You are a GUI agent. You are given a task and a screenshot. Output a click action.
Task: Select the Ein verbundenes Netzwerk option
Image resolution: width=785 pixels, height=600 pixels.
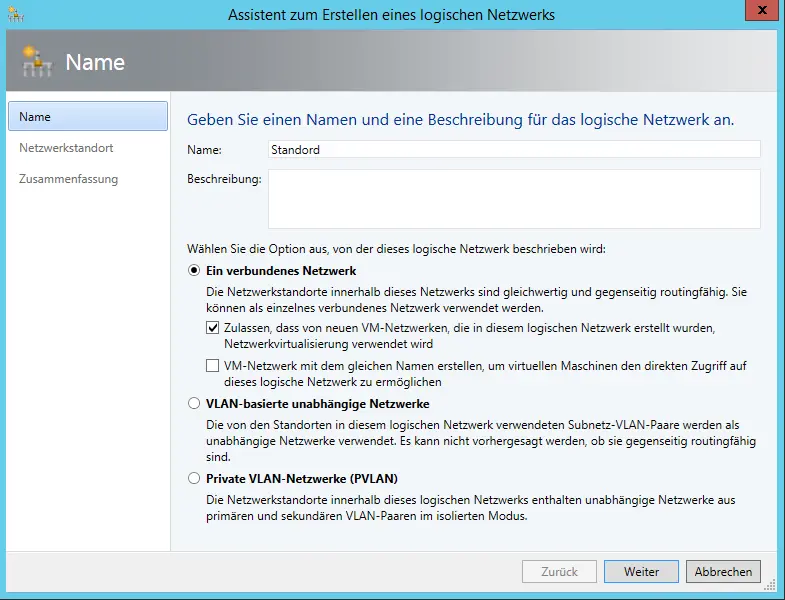tap(194, 270)
